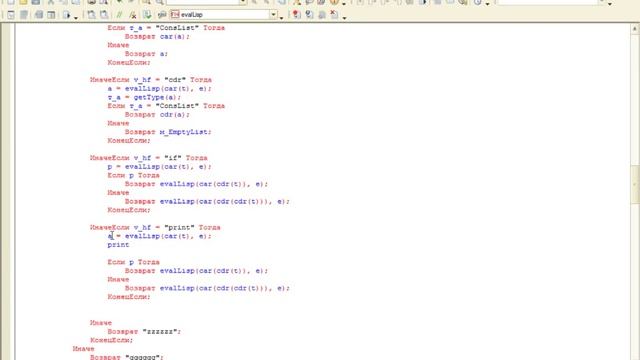Viewport: 640px width, 360px height.
Task: Click the first clipboard-style icon before comment tool
Action: pyautogui.click(x=91, y=15)
